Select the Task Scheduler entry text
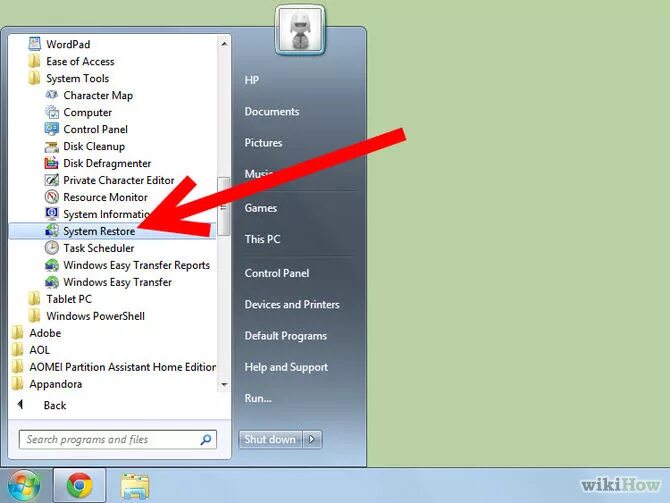 point(99,248)
